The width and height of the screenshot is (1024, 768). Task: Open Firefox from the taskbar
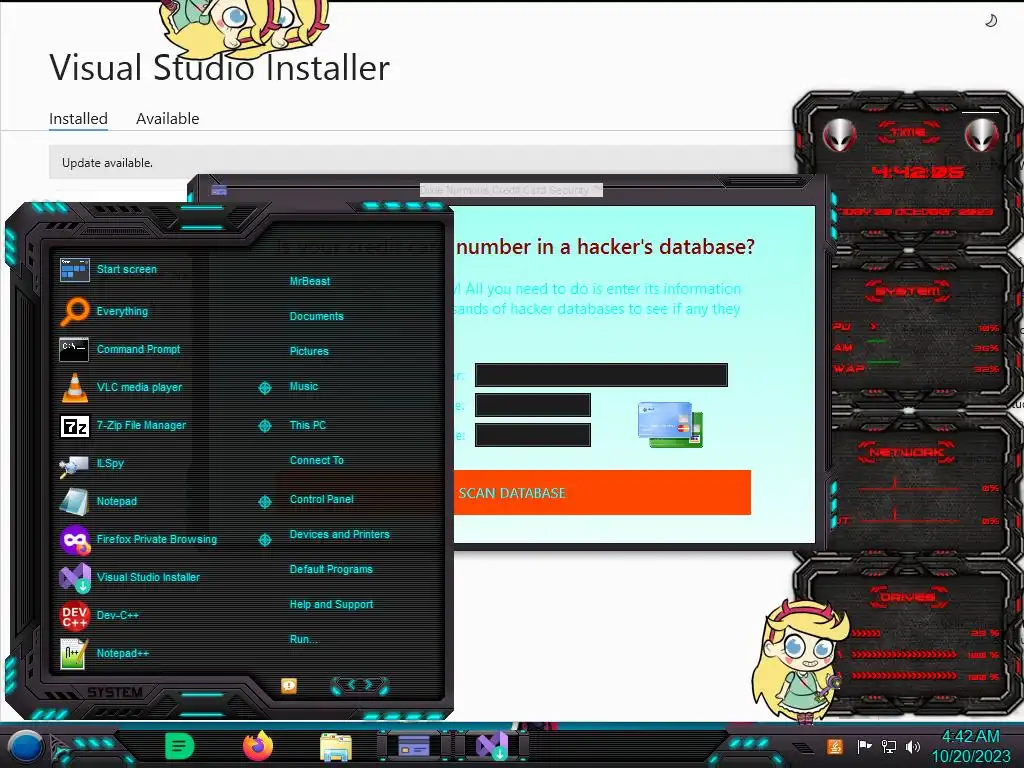point(258,746)
